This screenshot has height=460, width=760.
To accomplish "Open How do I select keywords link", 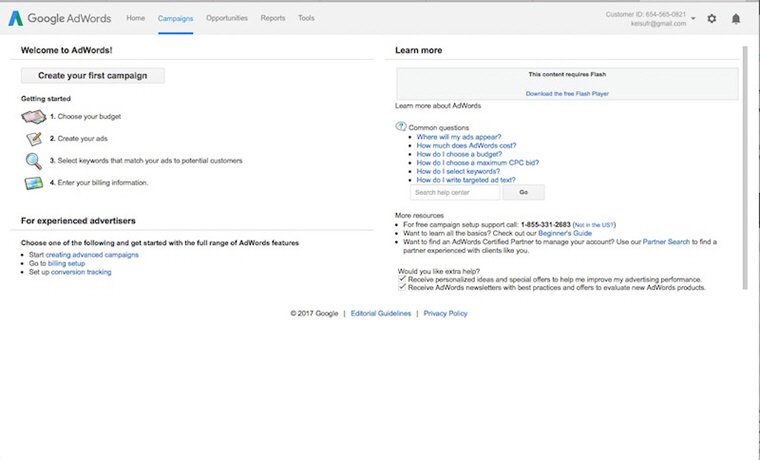I will coord(458,171).
